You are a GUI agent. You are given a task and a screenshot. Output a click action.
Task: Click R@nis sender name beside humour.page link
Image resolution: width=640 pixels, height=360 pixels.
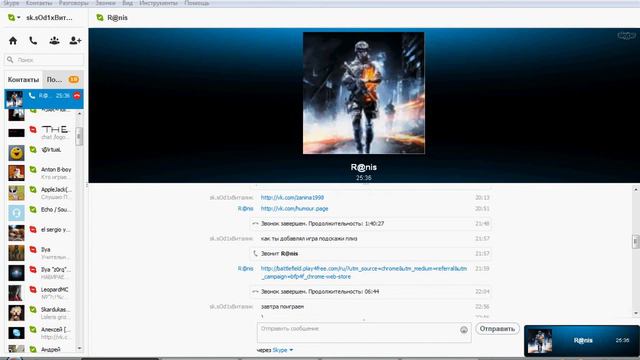[x=245, y=209]
